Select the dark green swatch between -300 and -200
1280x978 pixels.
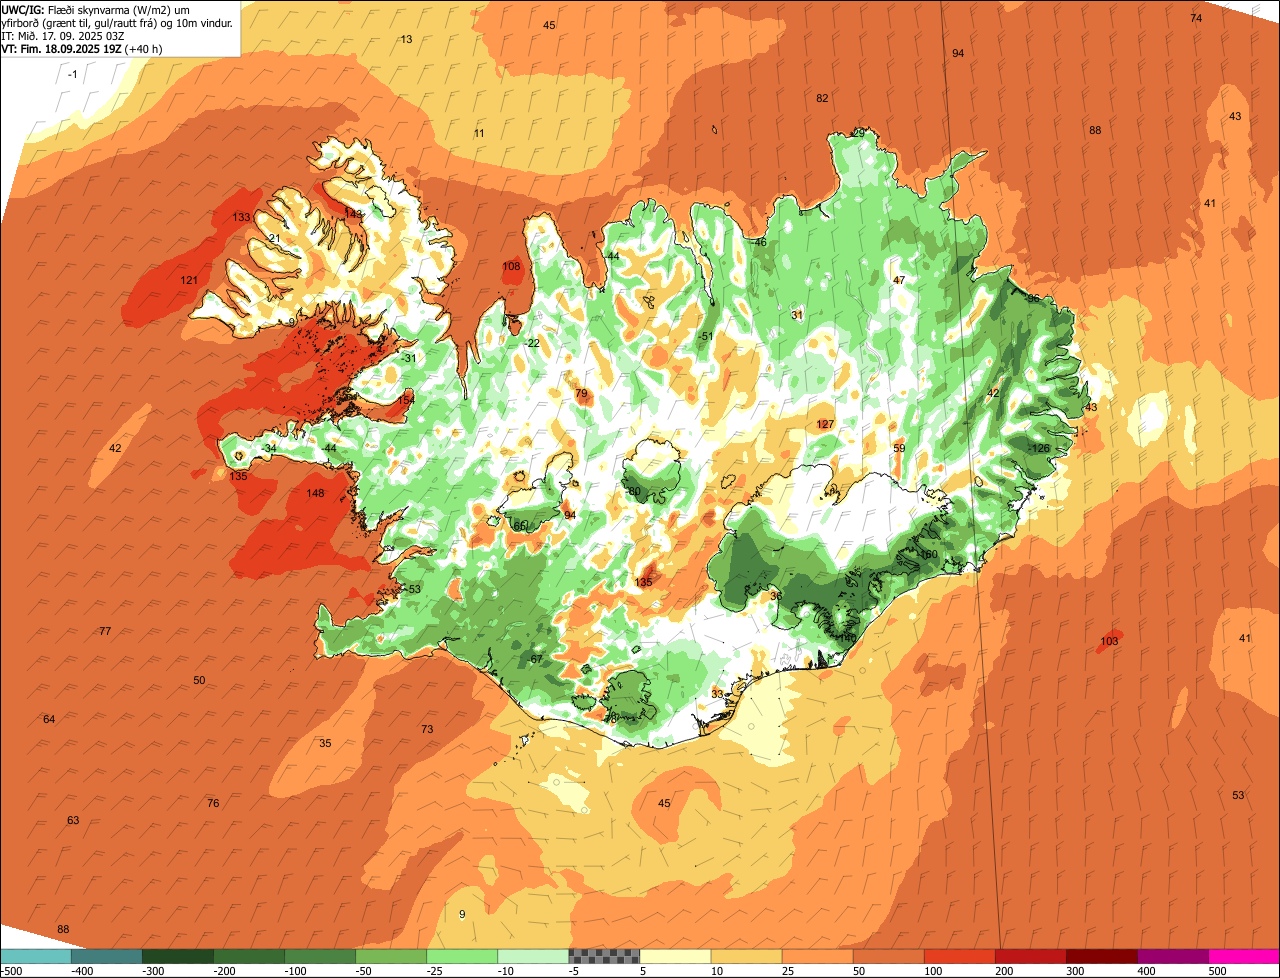[178, 956]
